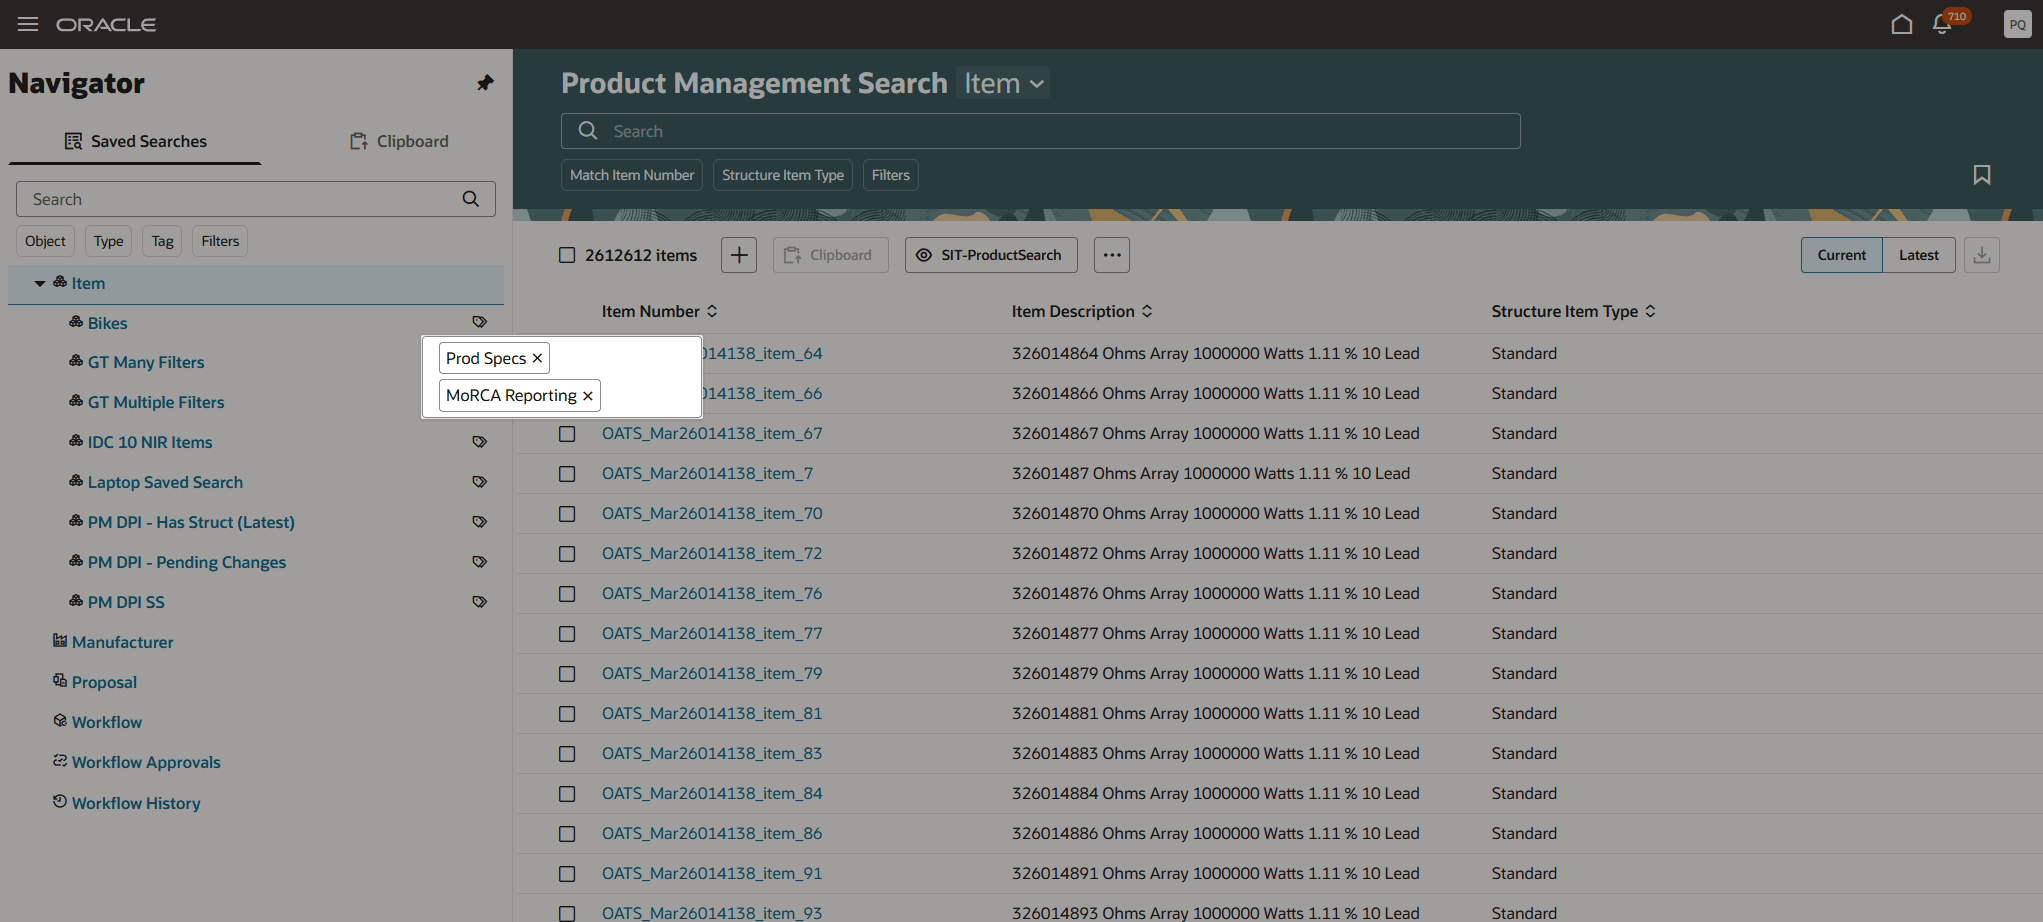The height and width of the screenshot is (922, 2043).
Task: Click the plus button to add item
Action: point(739,255)
